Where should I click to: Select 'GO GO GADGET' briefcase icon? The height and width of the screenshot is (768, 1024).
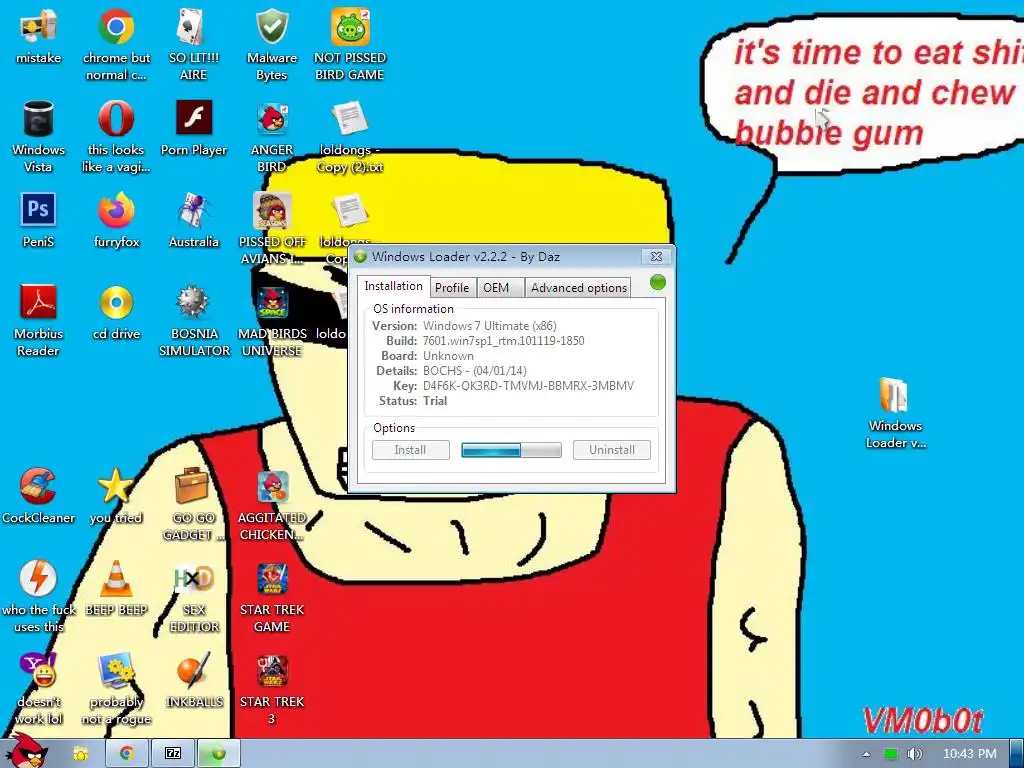click(x=193, y=505)
